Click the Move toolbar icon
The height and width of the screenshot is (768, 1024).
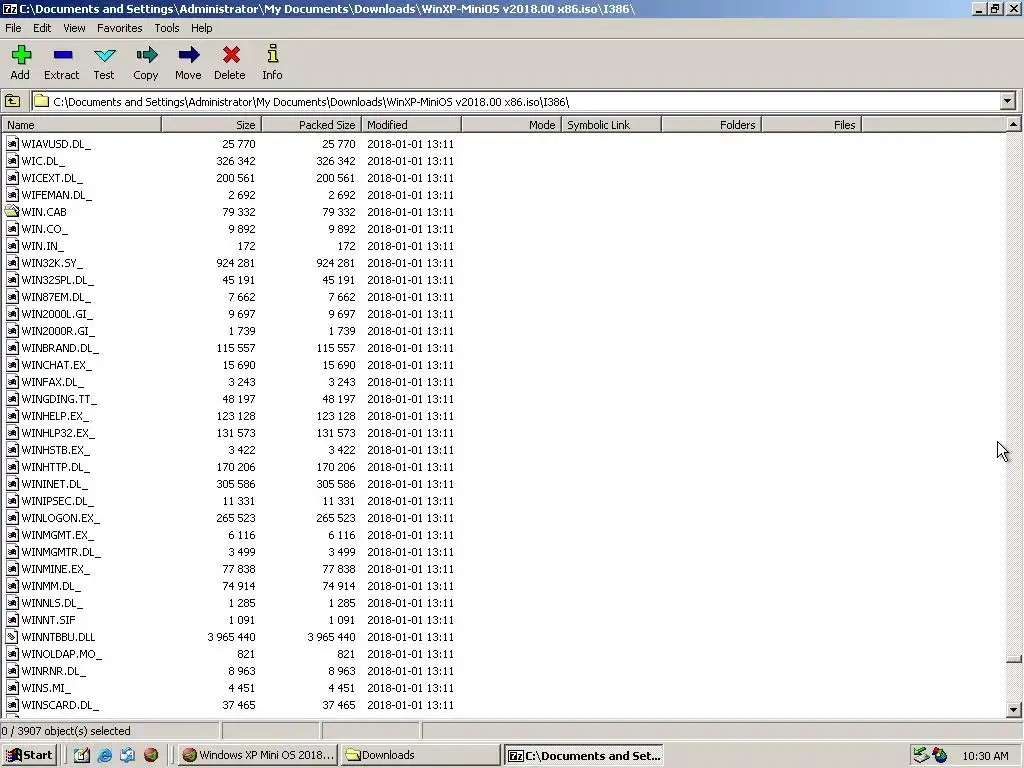[189, 55]
